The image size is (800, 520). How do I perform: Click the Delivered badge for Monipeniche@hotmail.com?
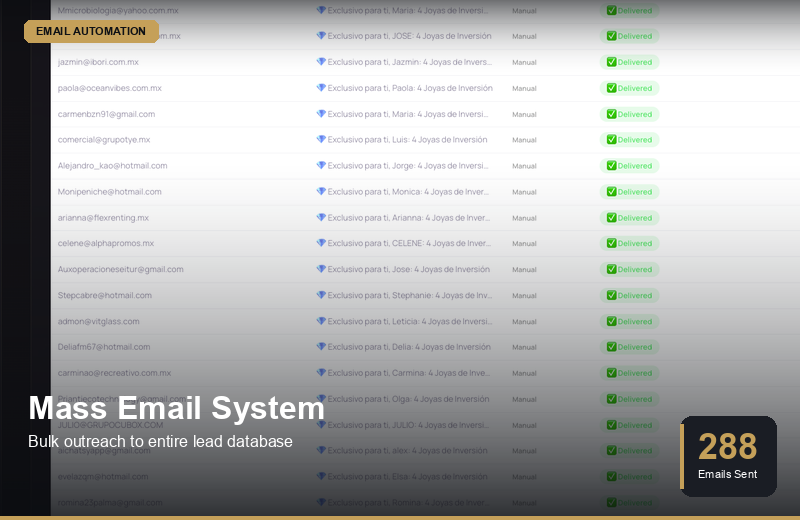(629, 192)
